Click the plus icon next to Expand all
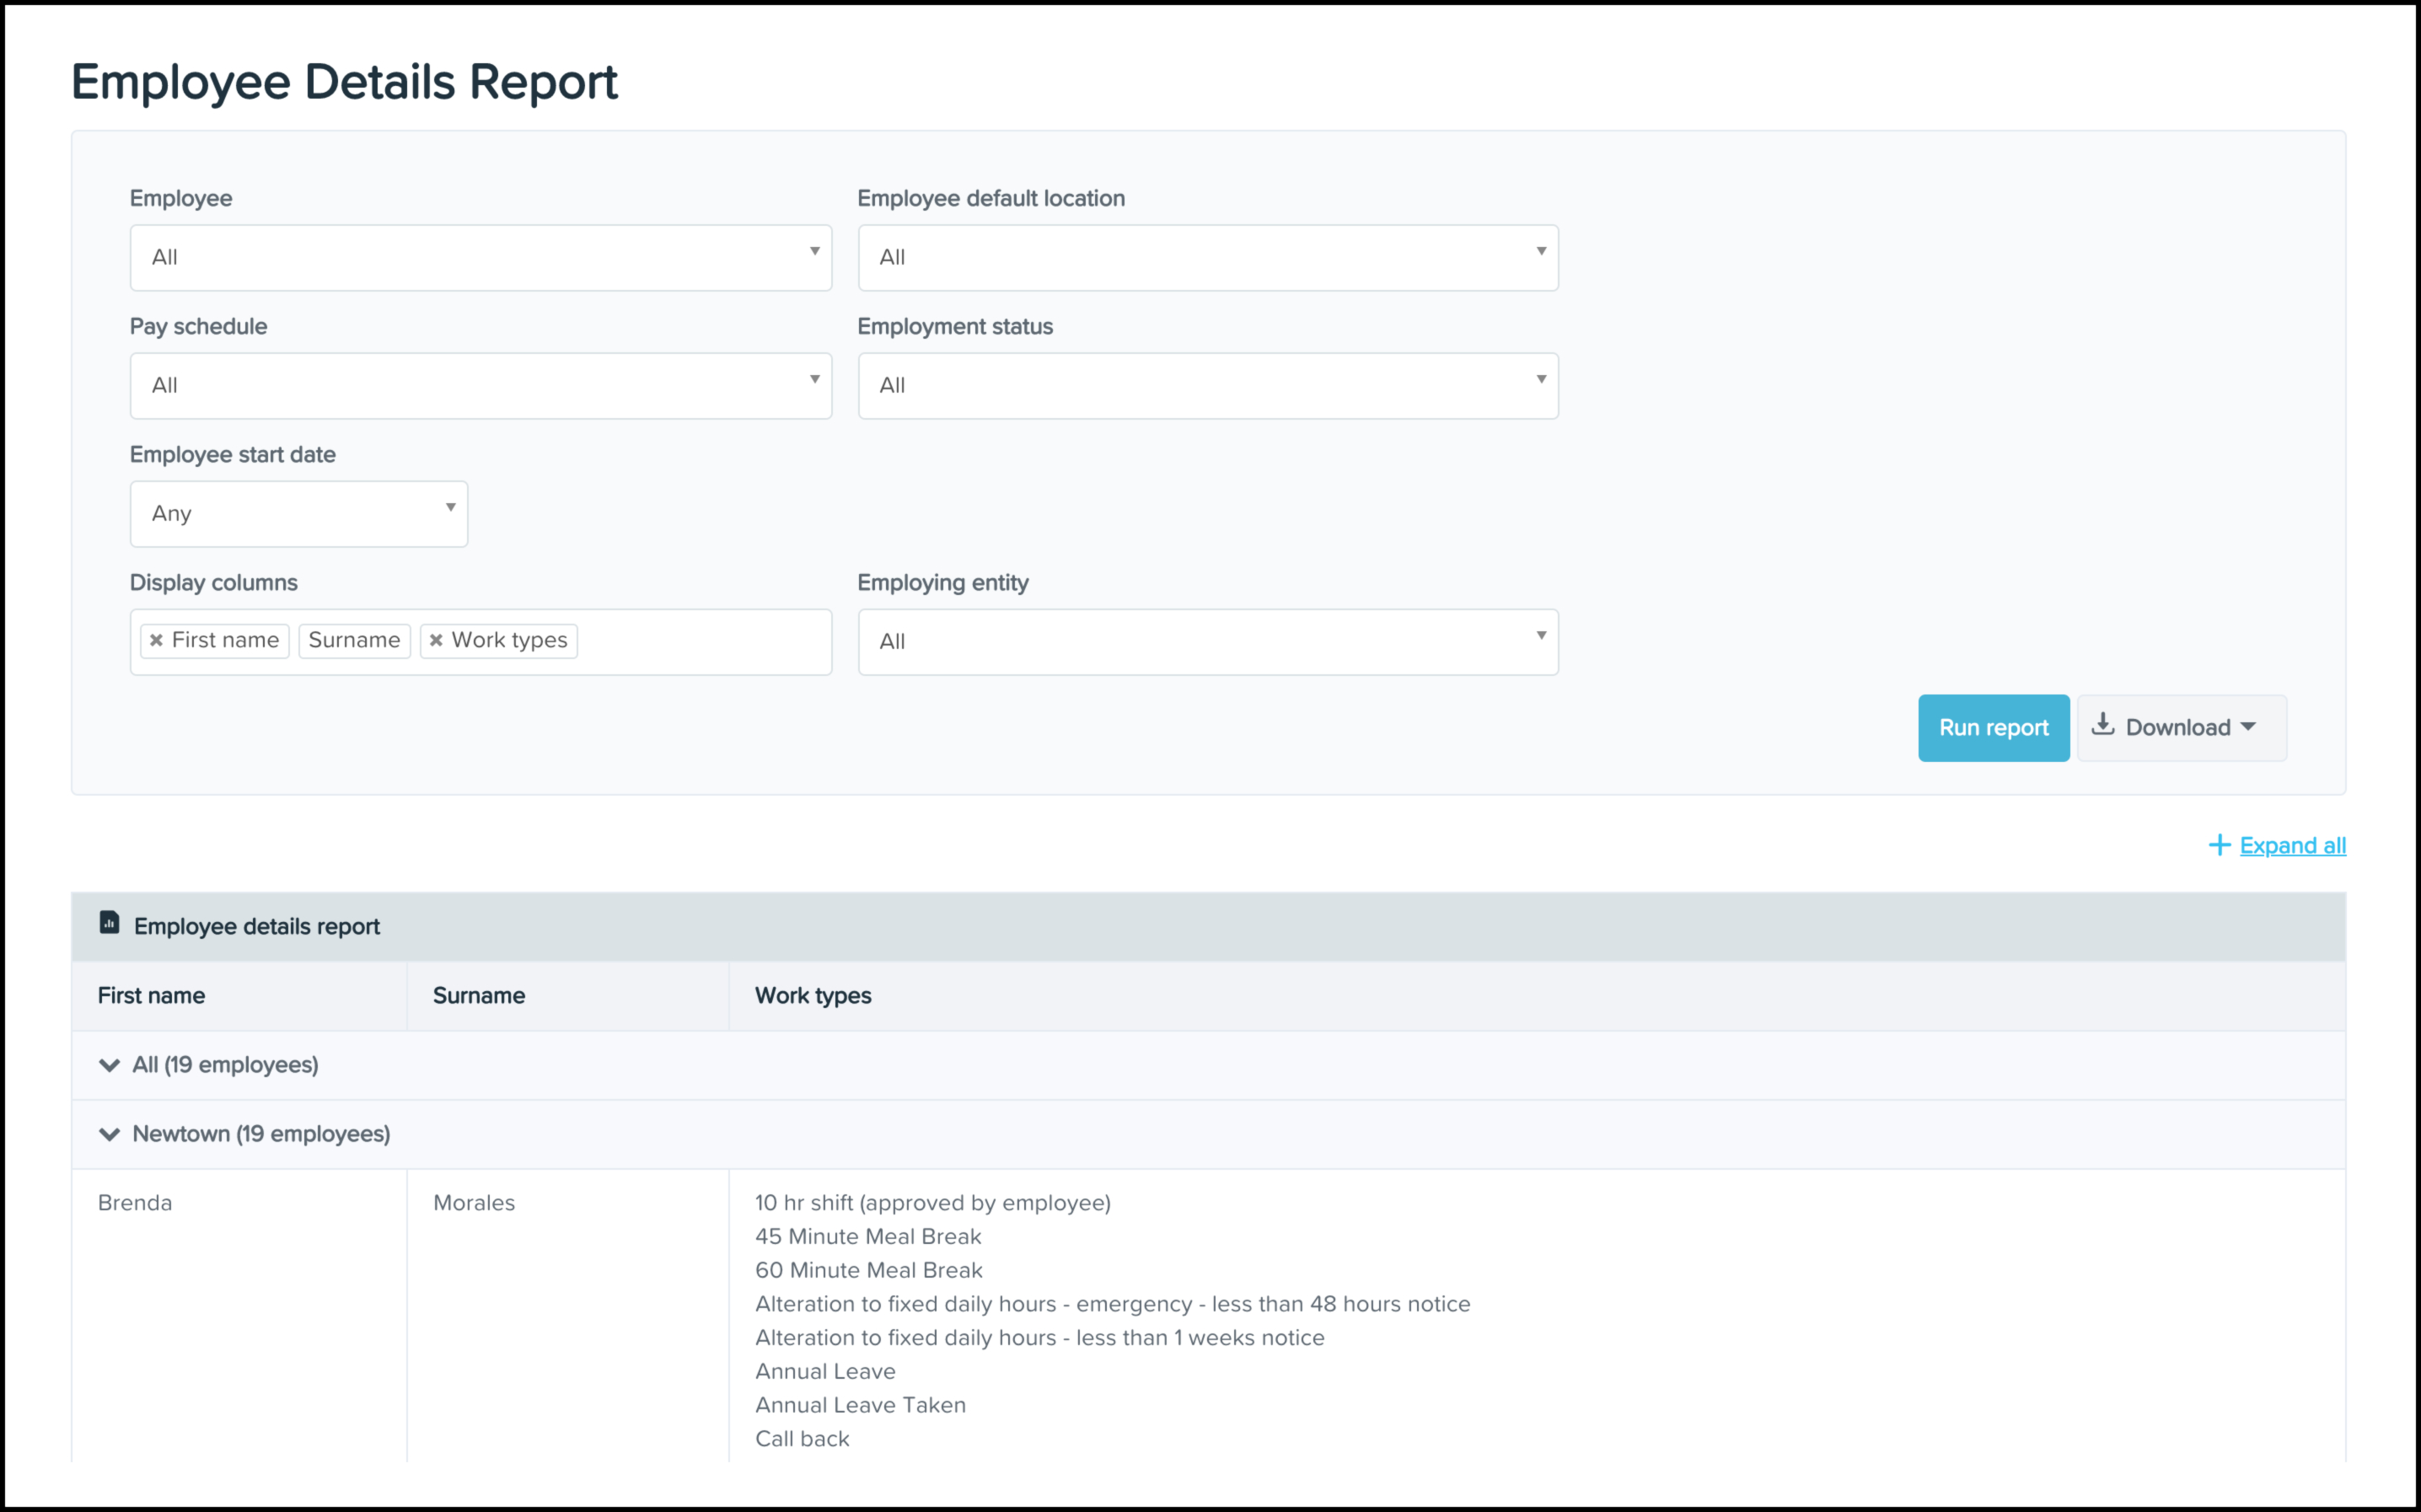 tap(2219, 846)
